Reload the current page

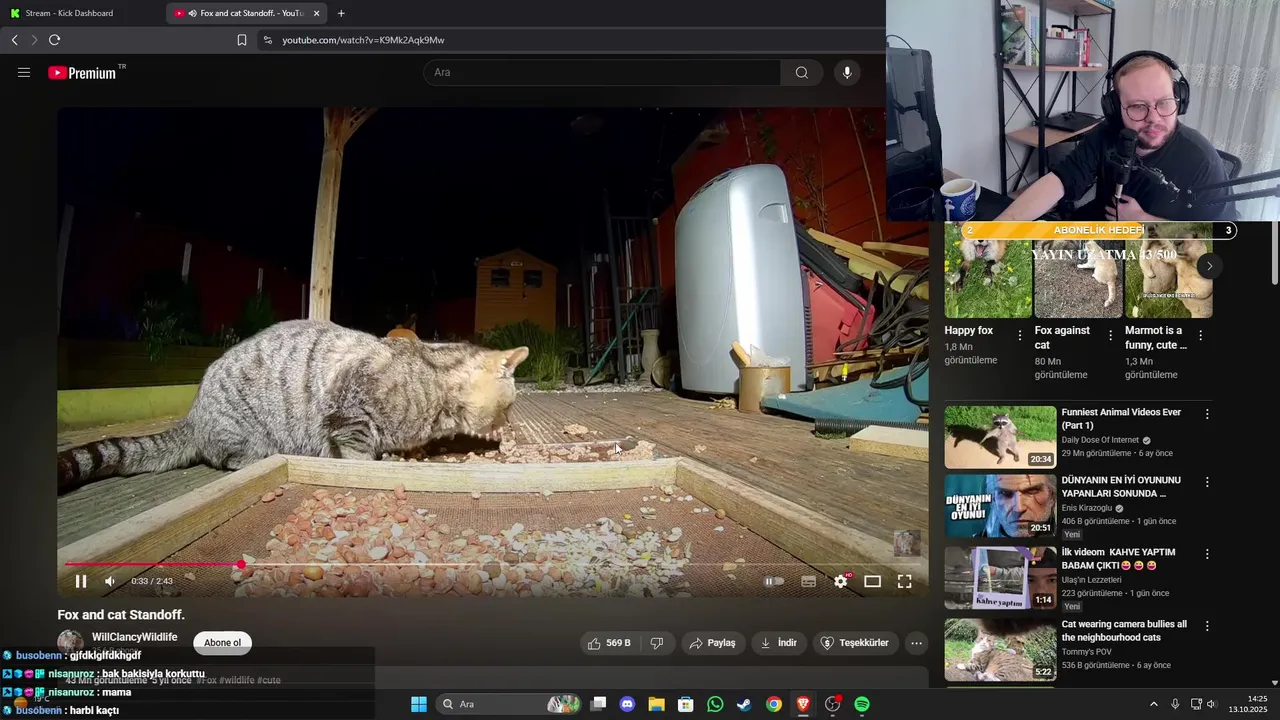(54, 40)
